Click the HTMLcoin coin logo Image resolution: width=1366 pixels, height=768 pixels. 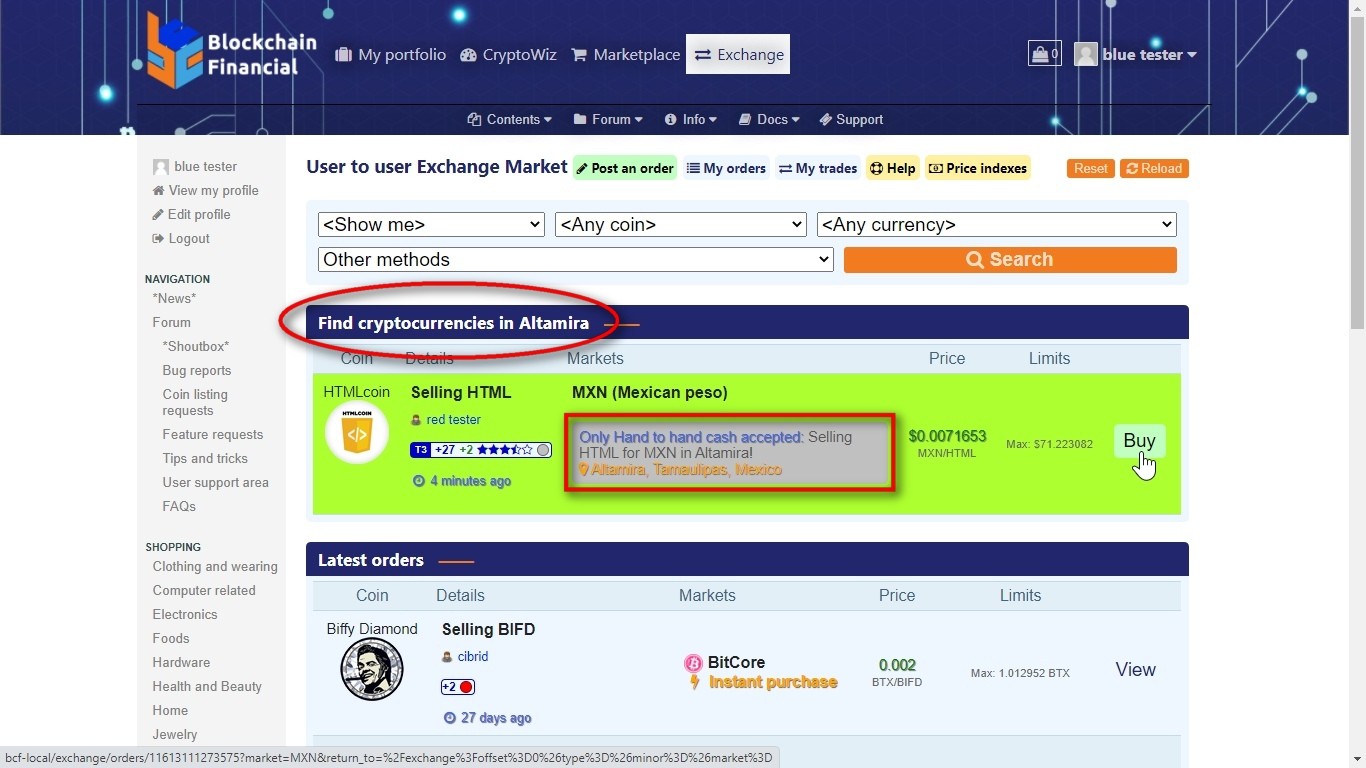[357, 432]
